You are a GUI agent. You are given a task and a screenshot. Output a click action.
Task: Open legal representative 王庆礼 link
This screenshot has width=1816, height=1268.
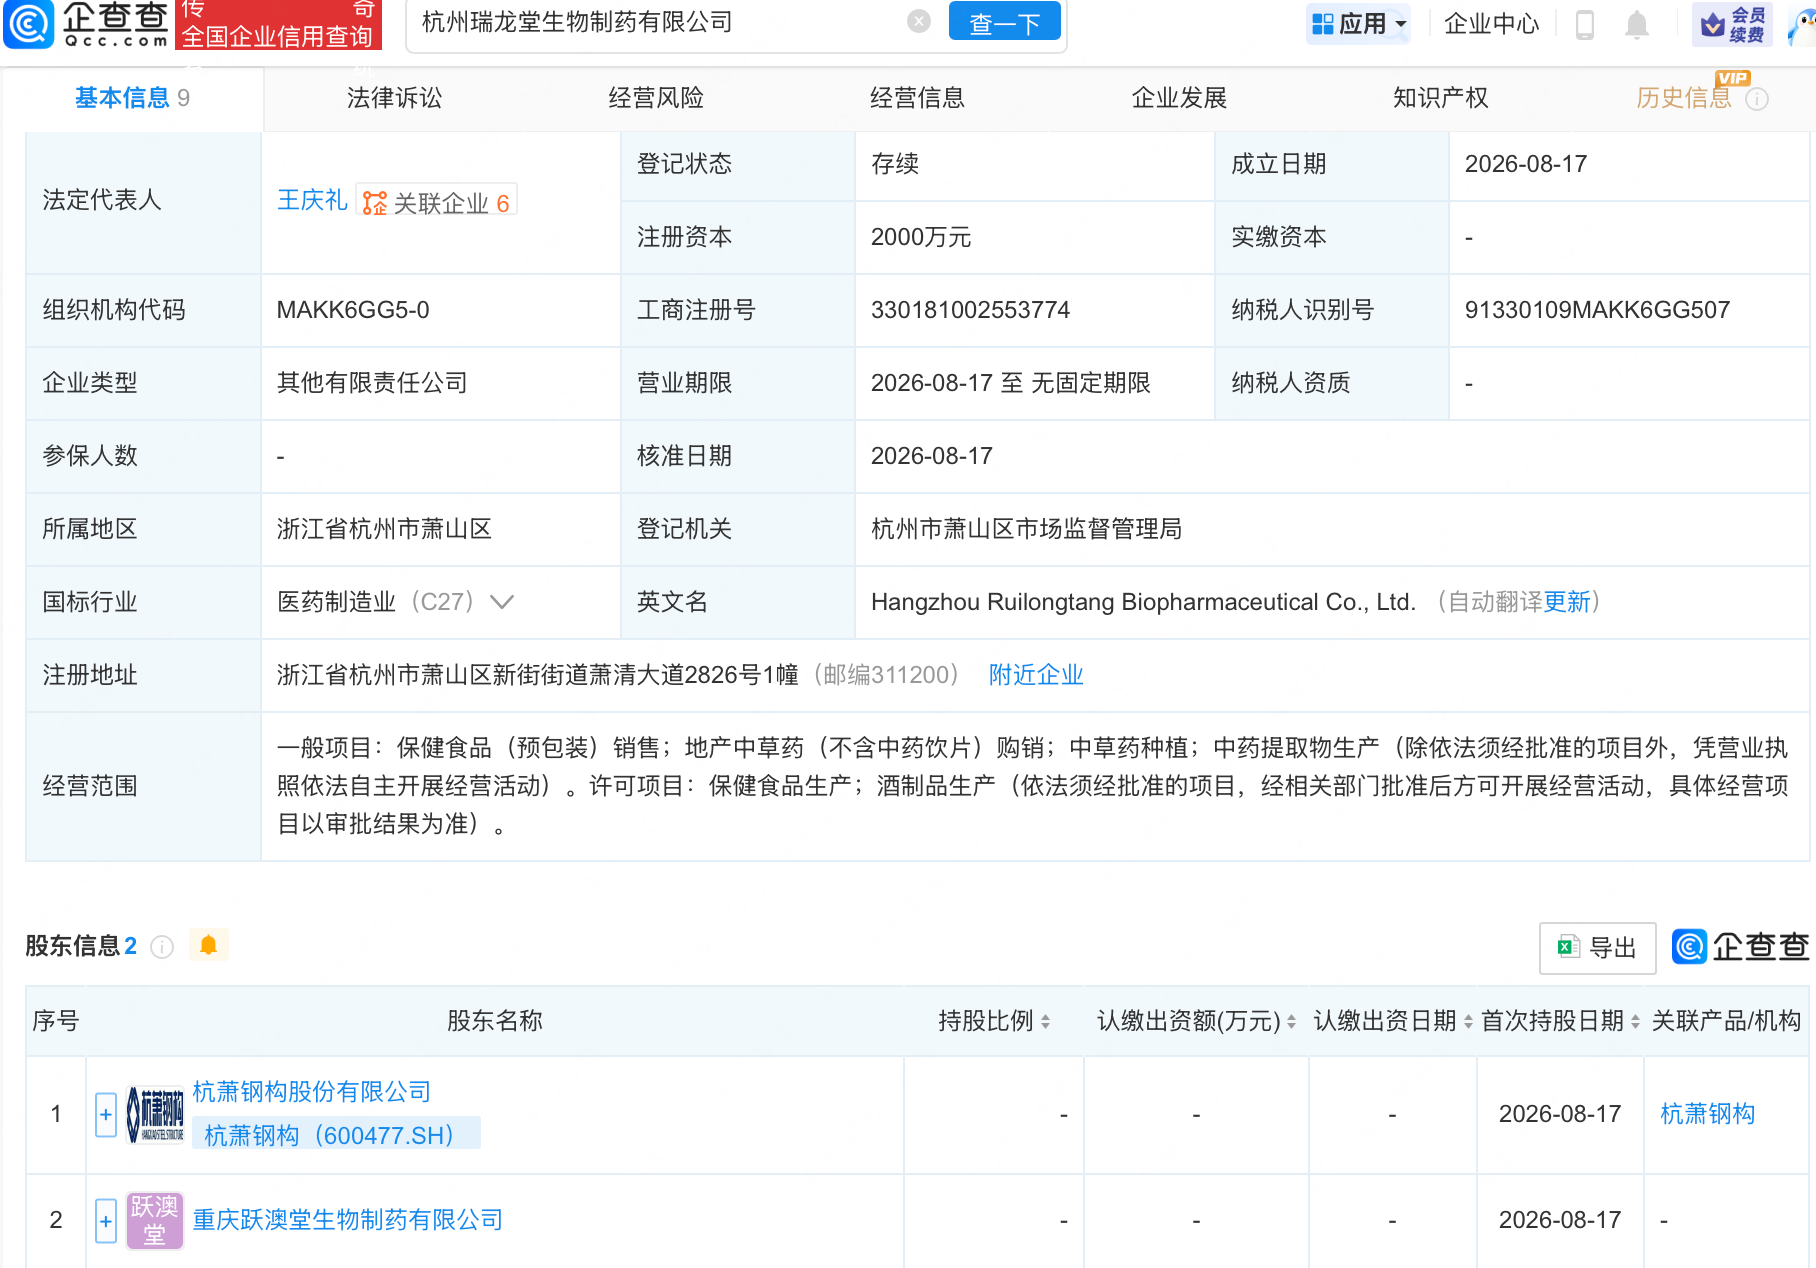point(312,200)
